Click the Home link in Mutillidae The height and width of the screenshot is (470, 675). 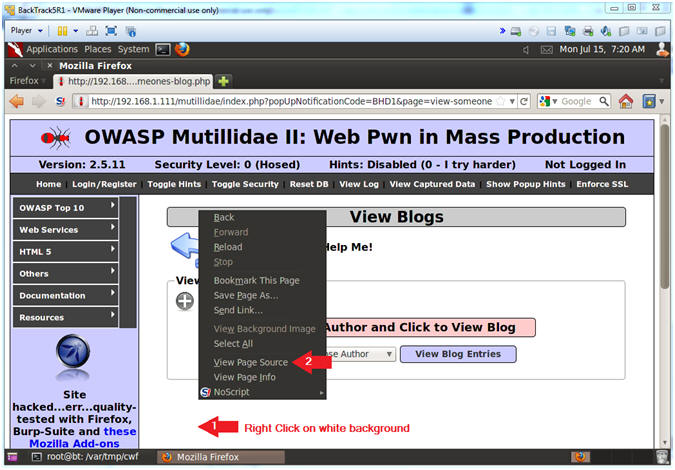(49, 184)
